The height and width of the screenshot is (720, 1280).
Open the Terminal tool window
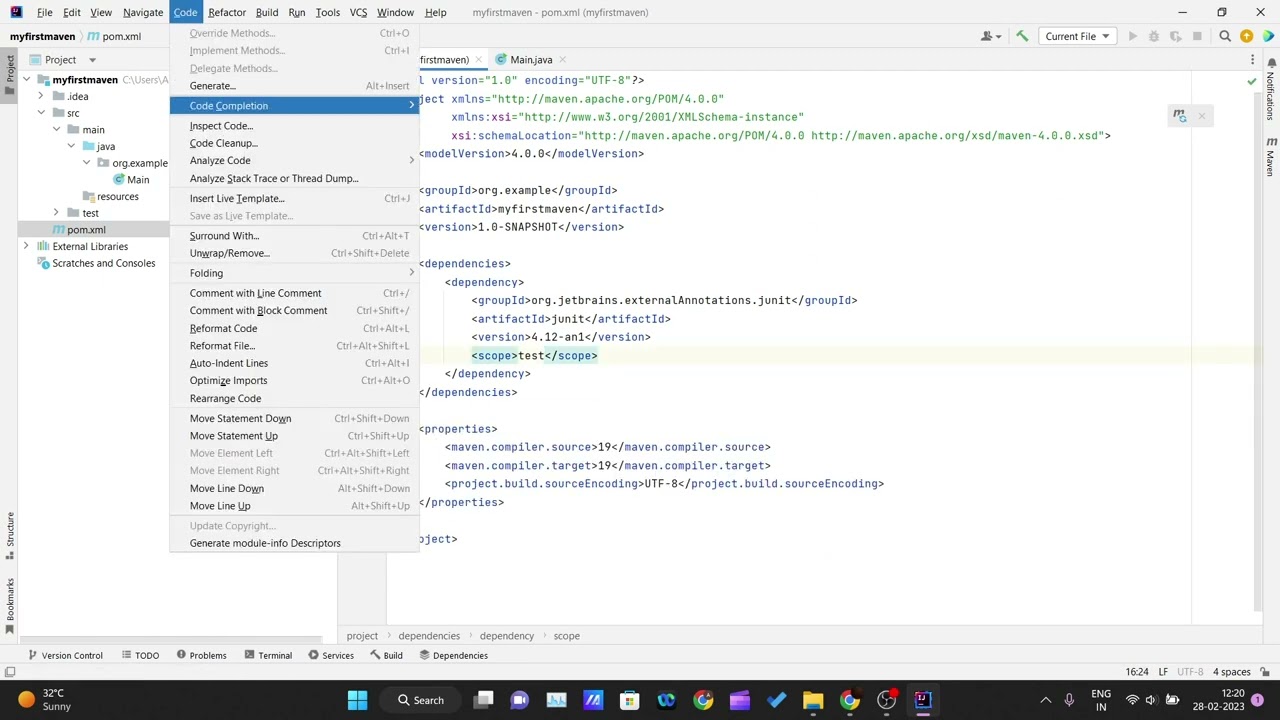[268, 655]
